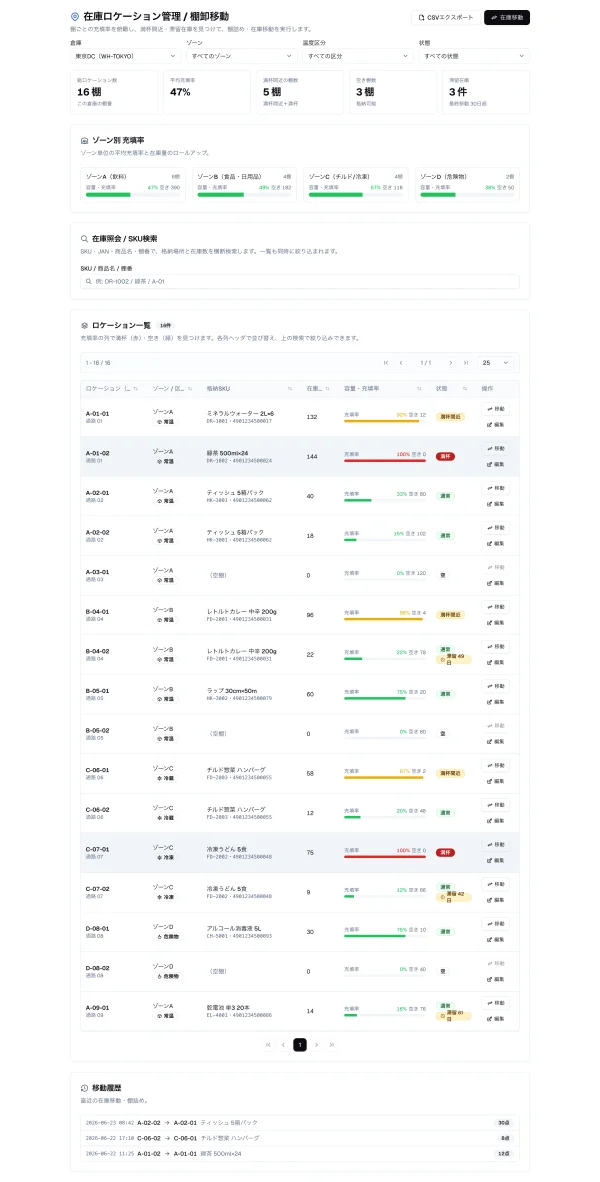This screenshot has width=600, height=1182.
Task: Click 移動 for row B-05-01
Action: (496, 686)
